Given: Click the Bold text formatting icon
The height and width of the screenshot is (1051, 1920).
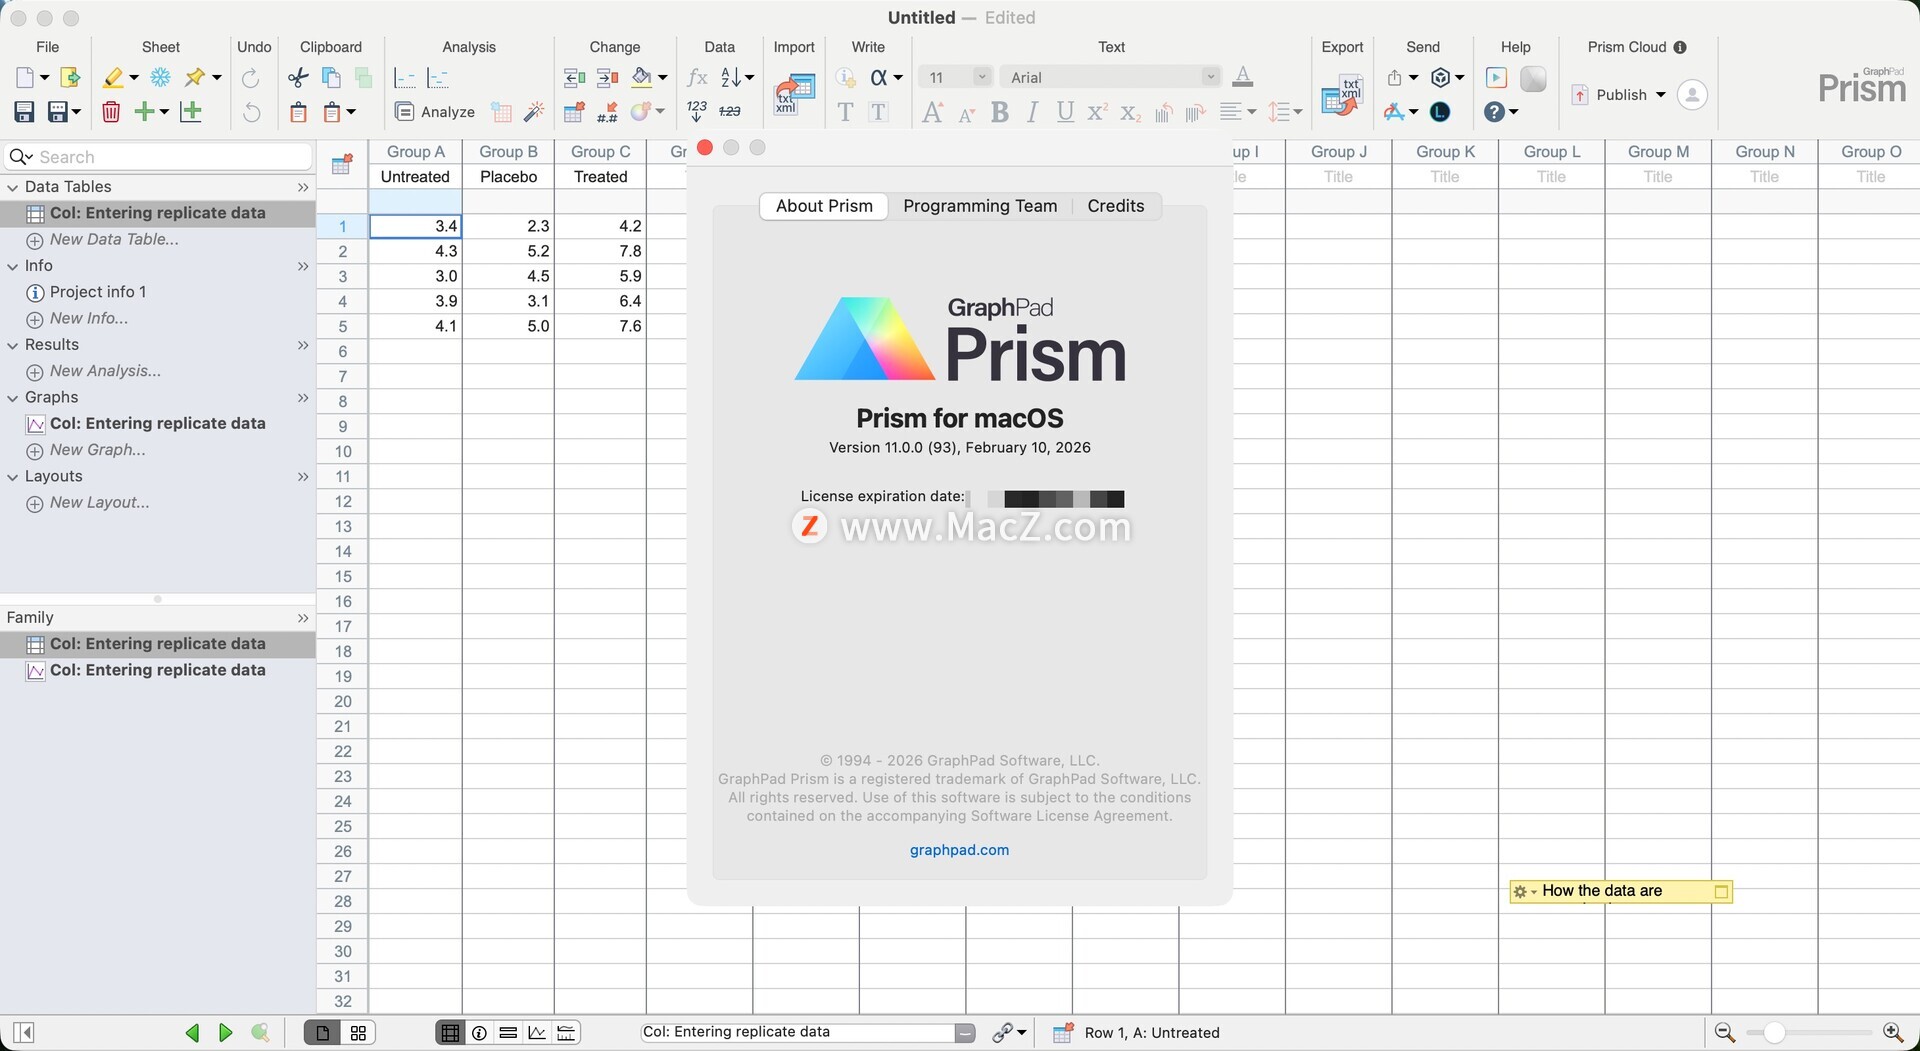Looking at the screenshot, I should [999, 112].
